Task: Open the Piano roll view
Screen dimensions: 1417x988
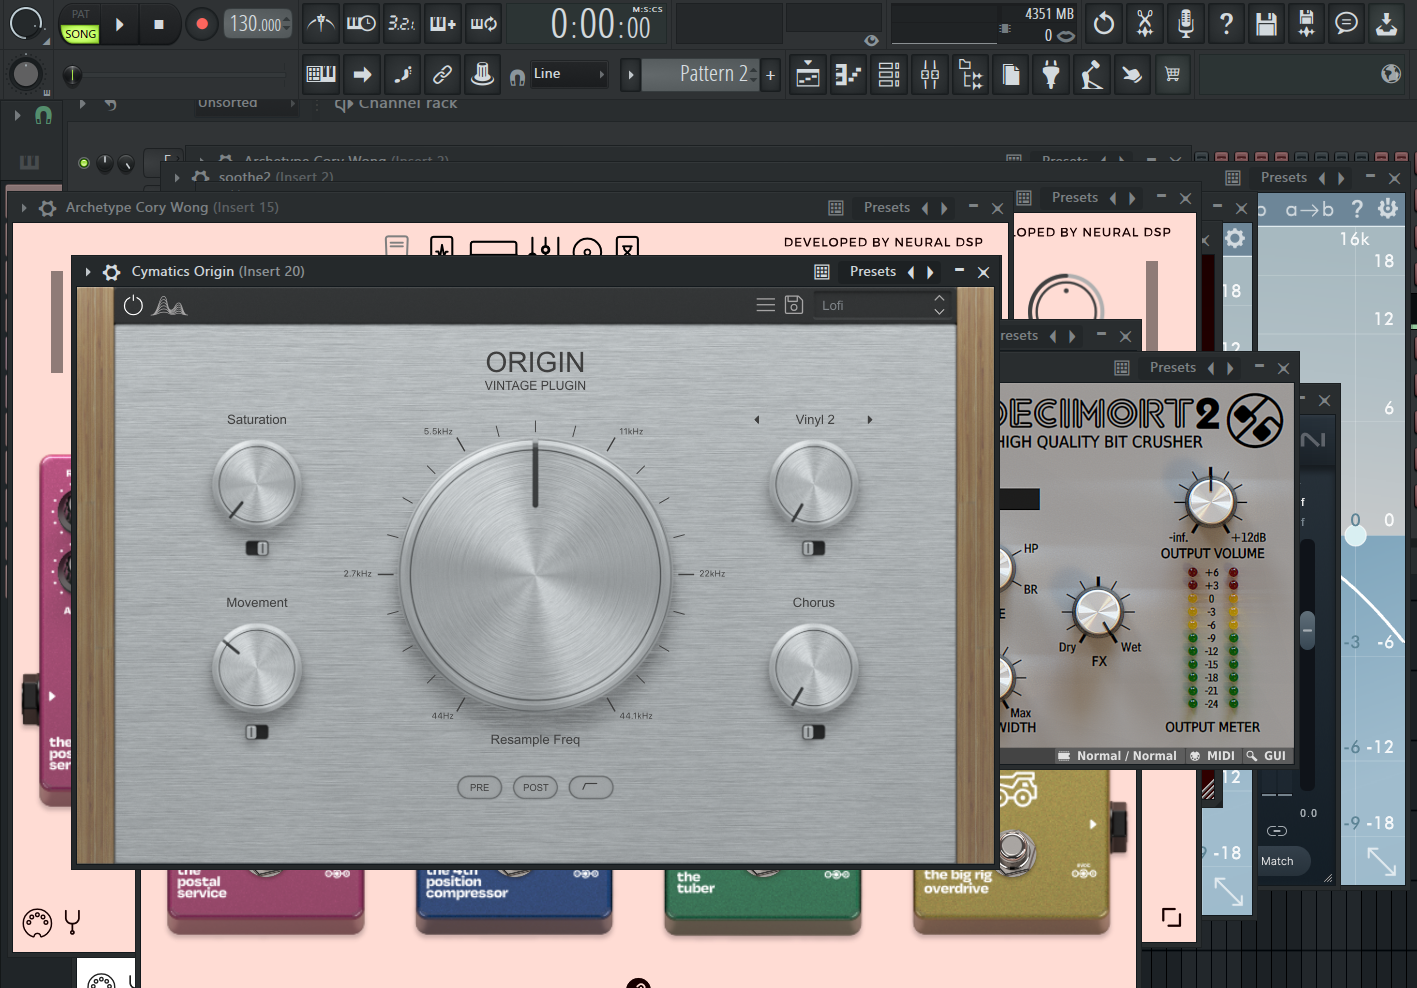Action: coord(848,75)
